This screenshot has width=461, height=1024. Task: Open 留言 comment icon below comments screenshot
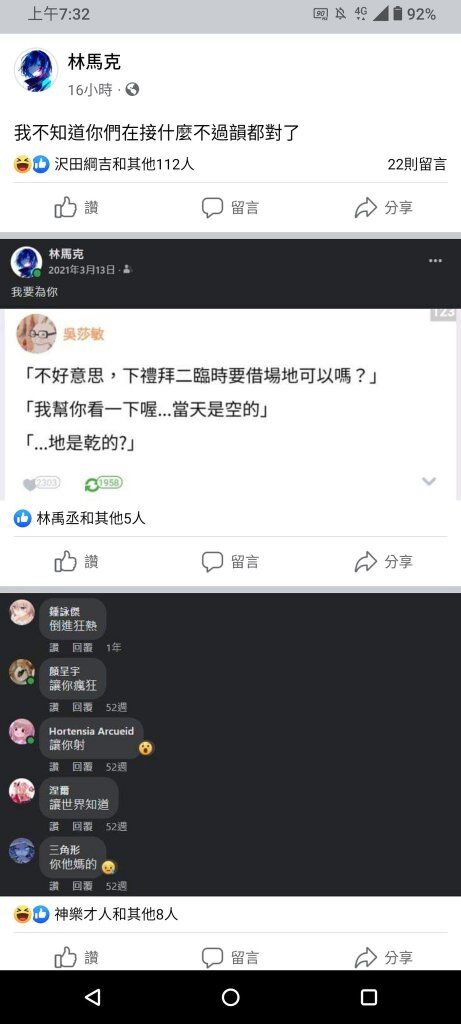(x=212, y=958)
